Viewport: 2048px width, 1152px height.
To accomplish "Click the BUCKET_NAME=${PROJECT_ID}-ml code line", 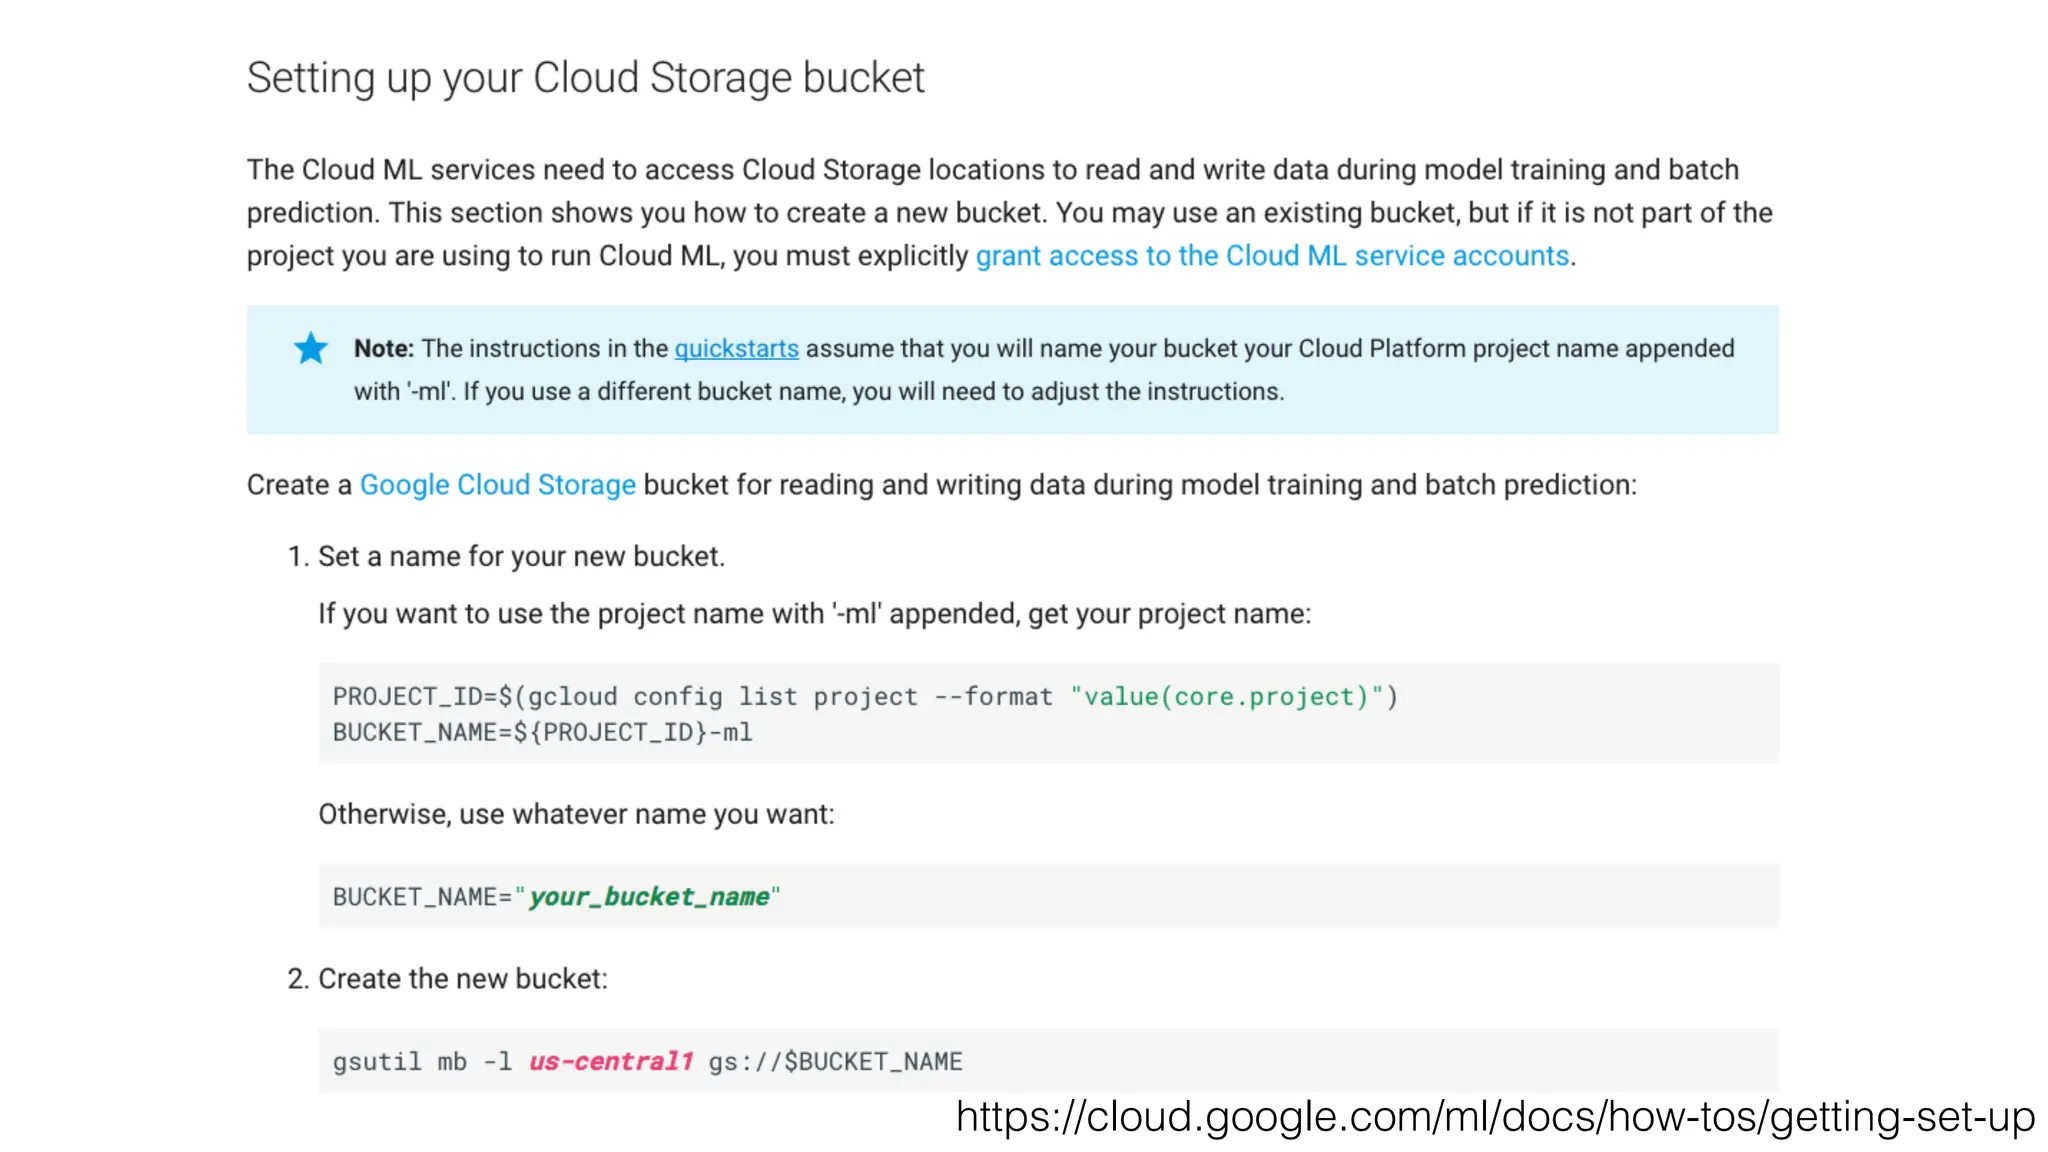I will 542,733.
